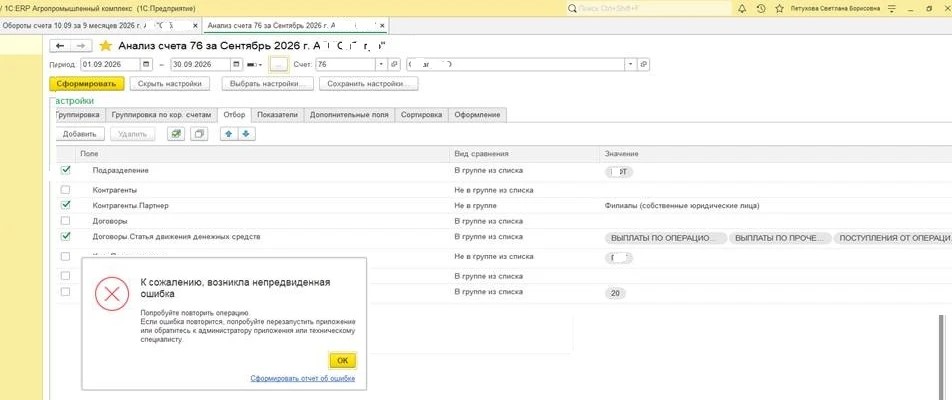952x400 pixels.
Task: Click open-item icon beside organization field
Action: [644, 64]
